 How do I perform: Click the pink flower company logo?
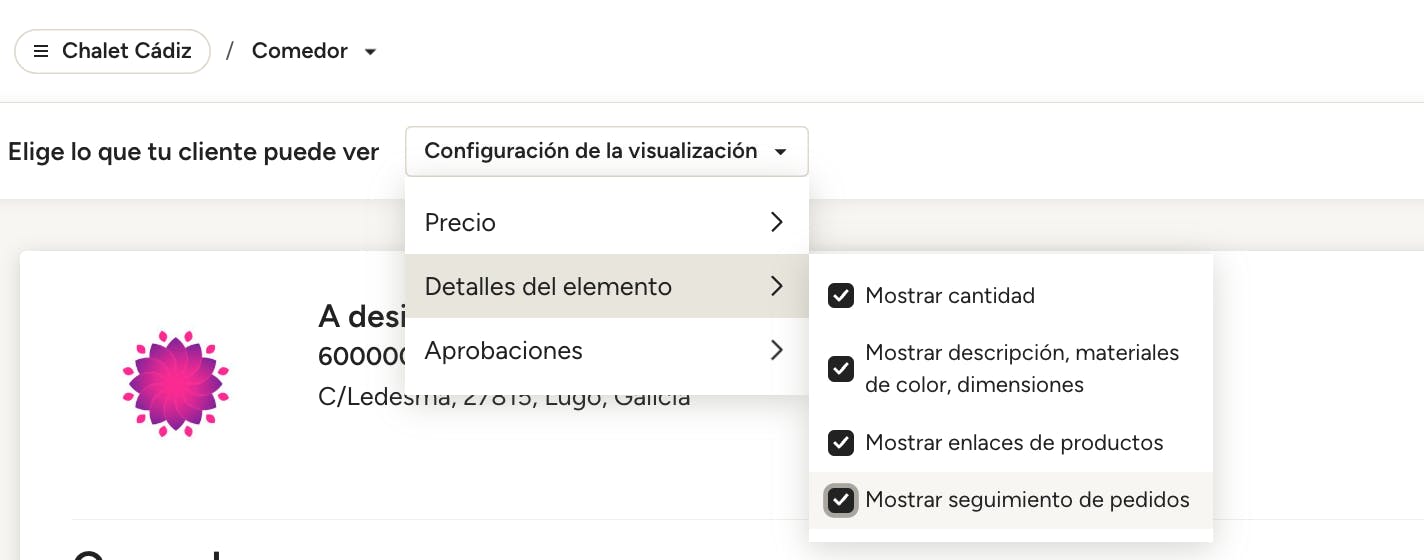click(176, 383)
